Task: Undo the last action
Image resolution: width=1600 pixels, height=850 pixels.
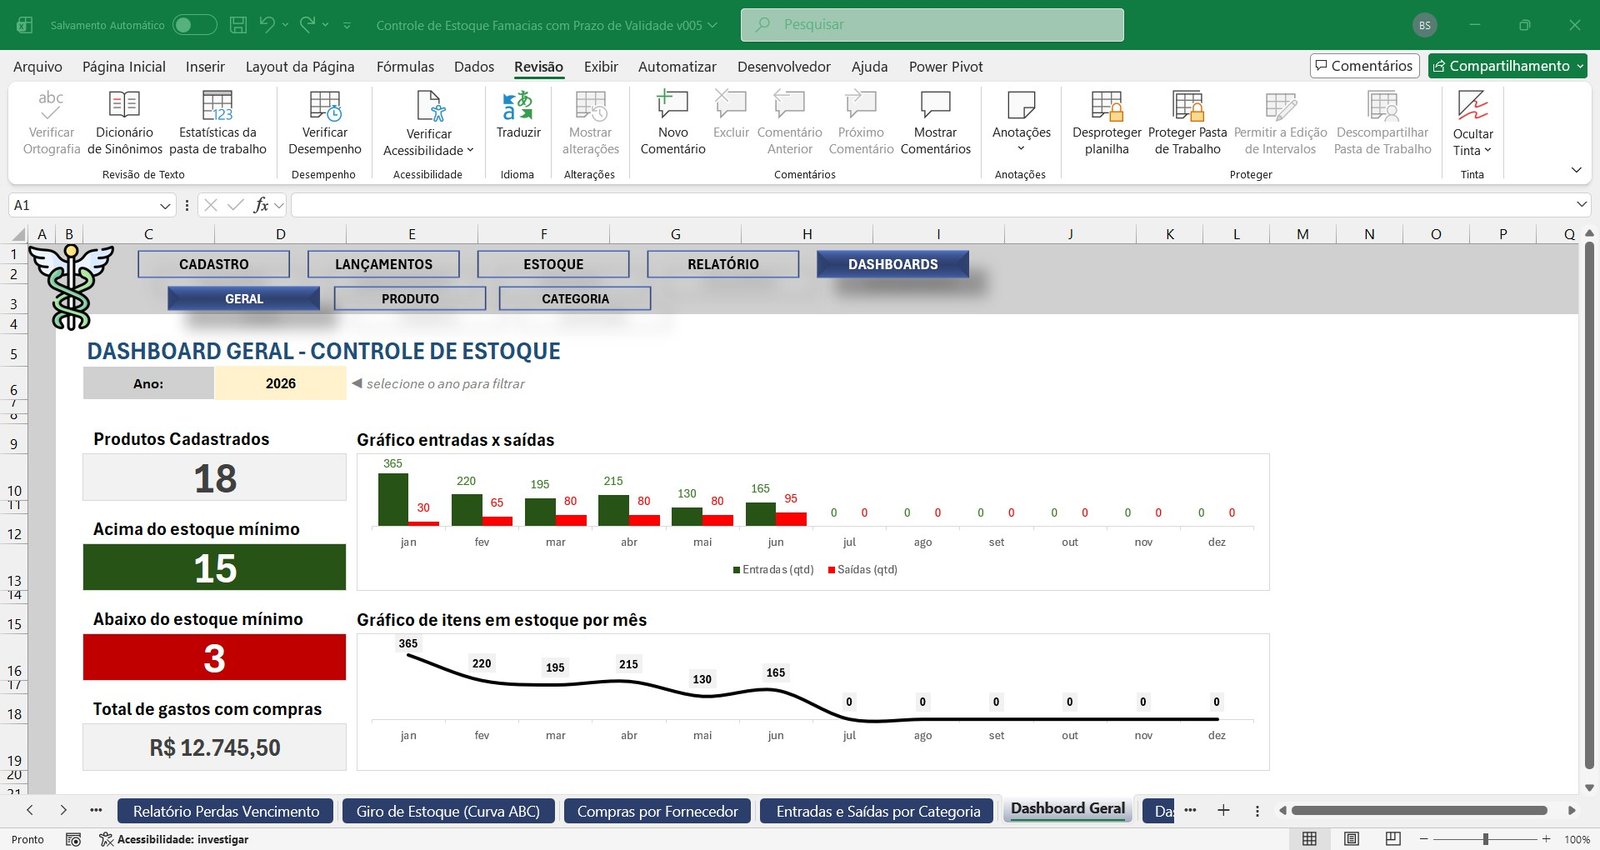Action: point(267,24)
